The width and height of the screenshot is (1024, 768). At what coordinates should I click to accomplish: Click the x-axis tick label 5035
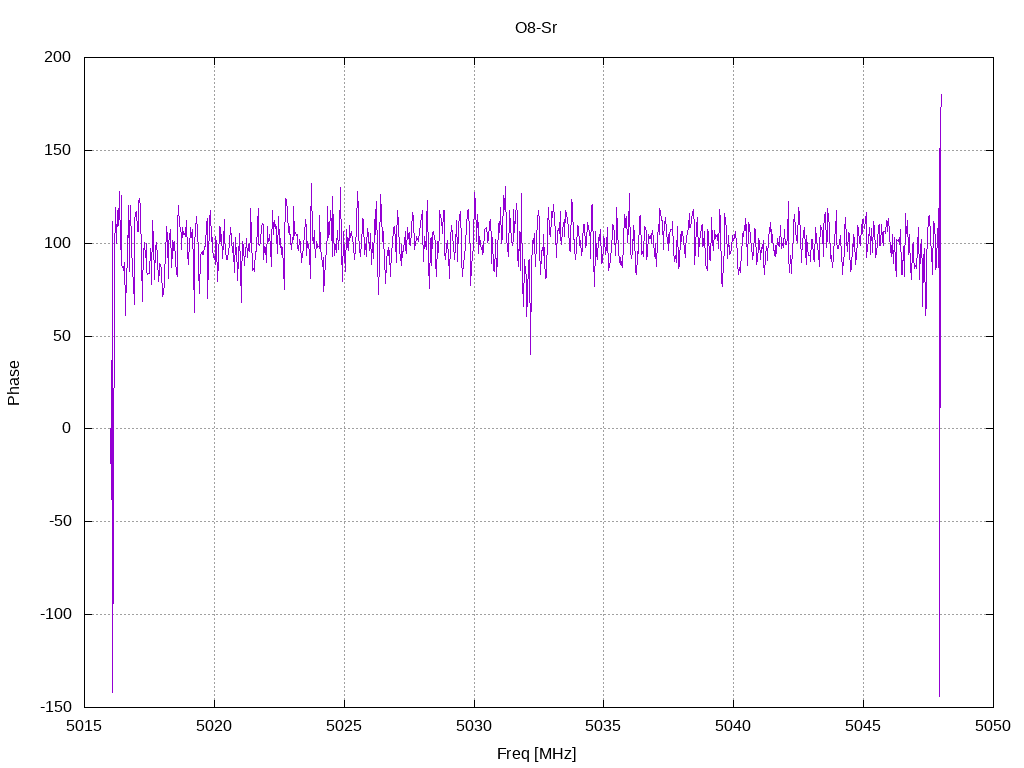pyautogui.click(x=603, y=726)
